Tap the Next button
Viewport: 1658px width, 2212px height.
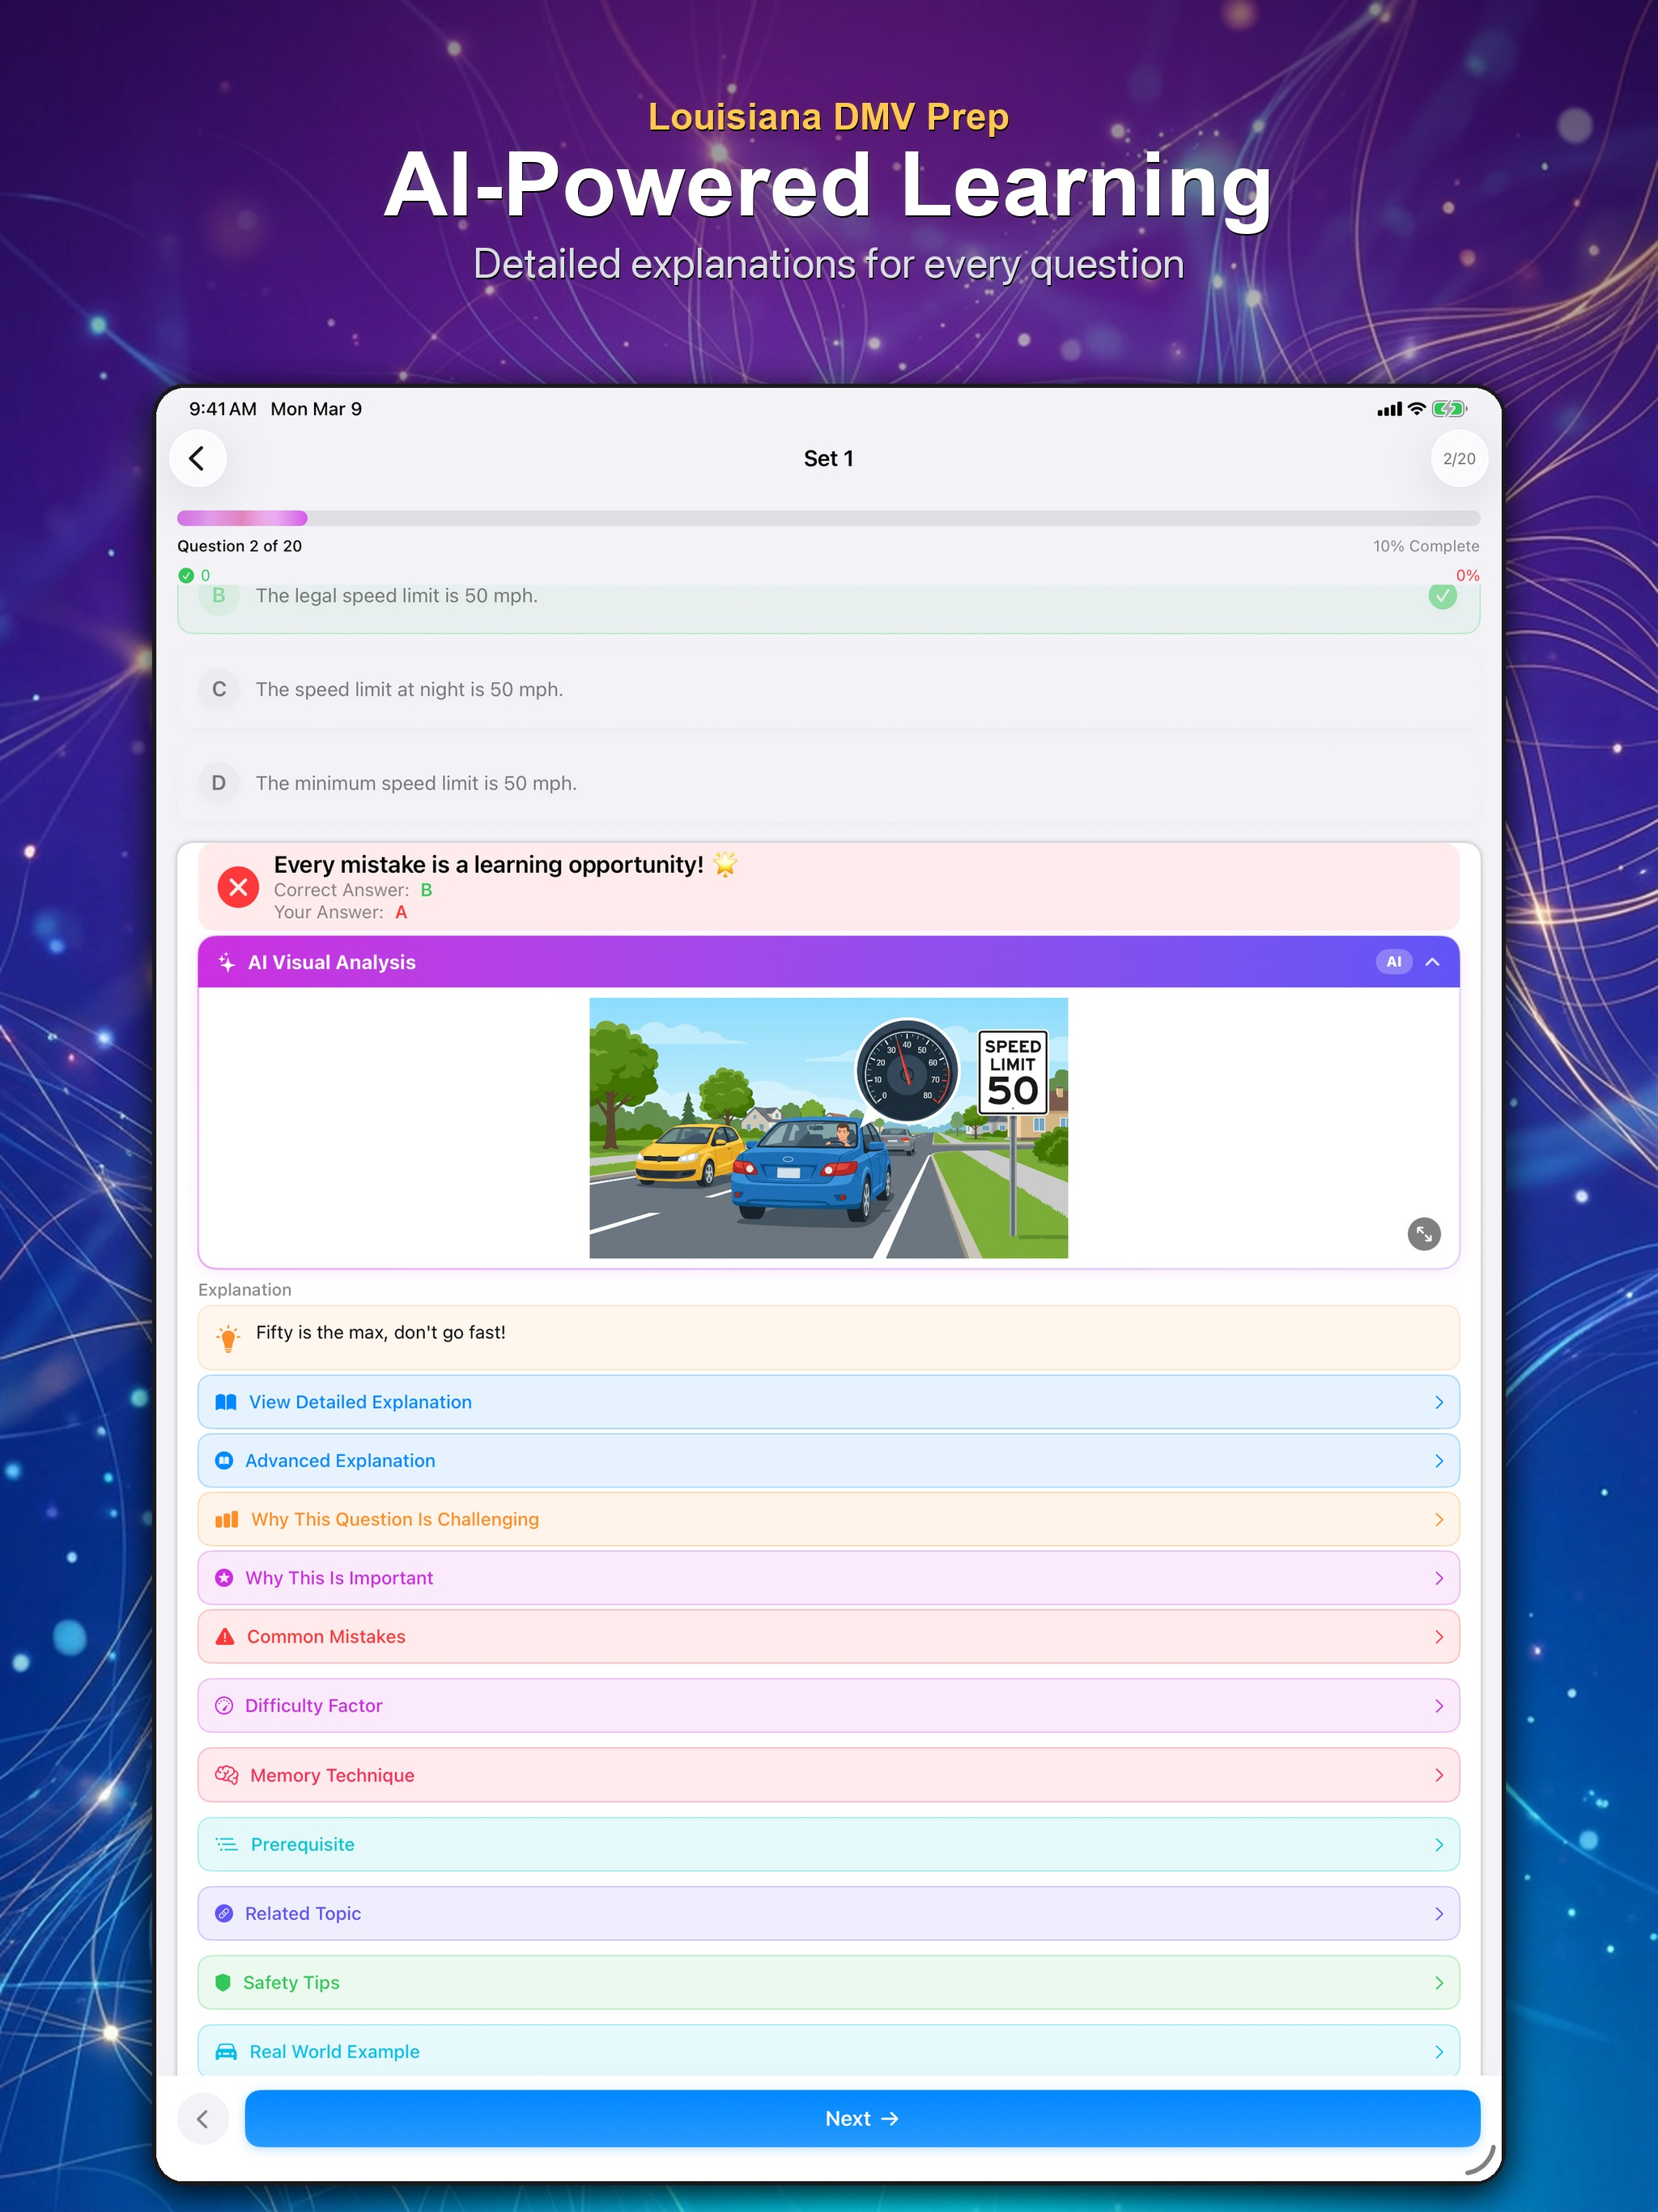(862, 2118)
